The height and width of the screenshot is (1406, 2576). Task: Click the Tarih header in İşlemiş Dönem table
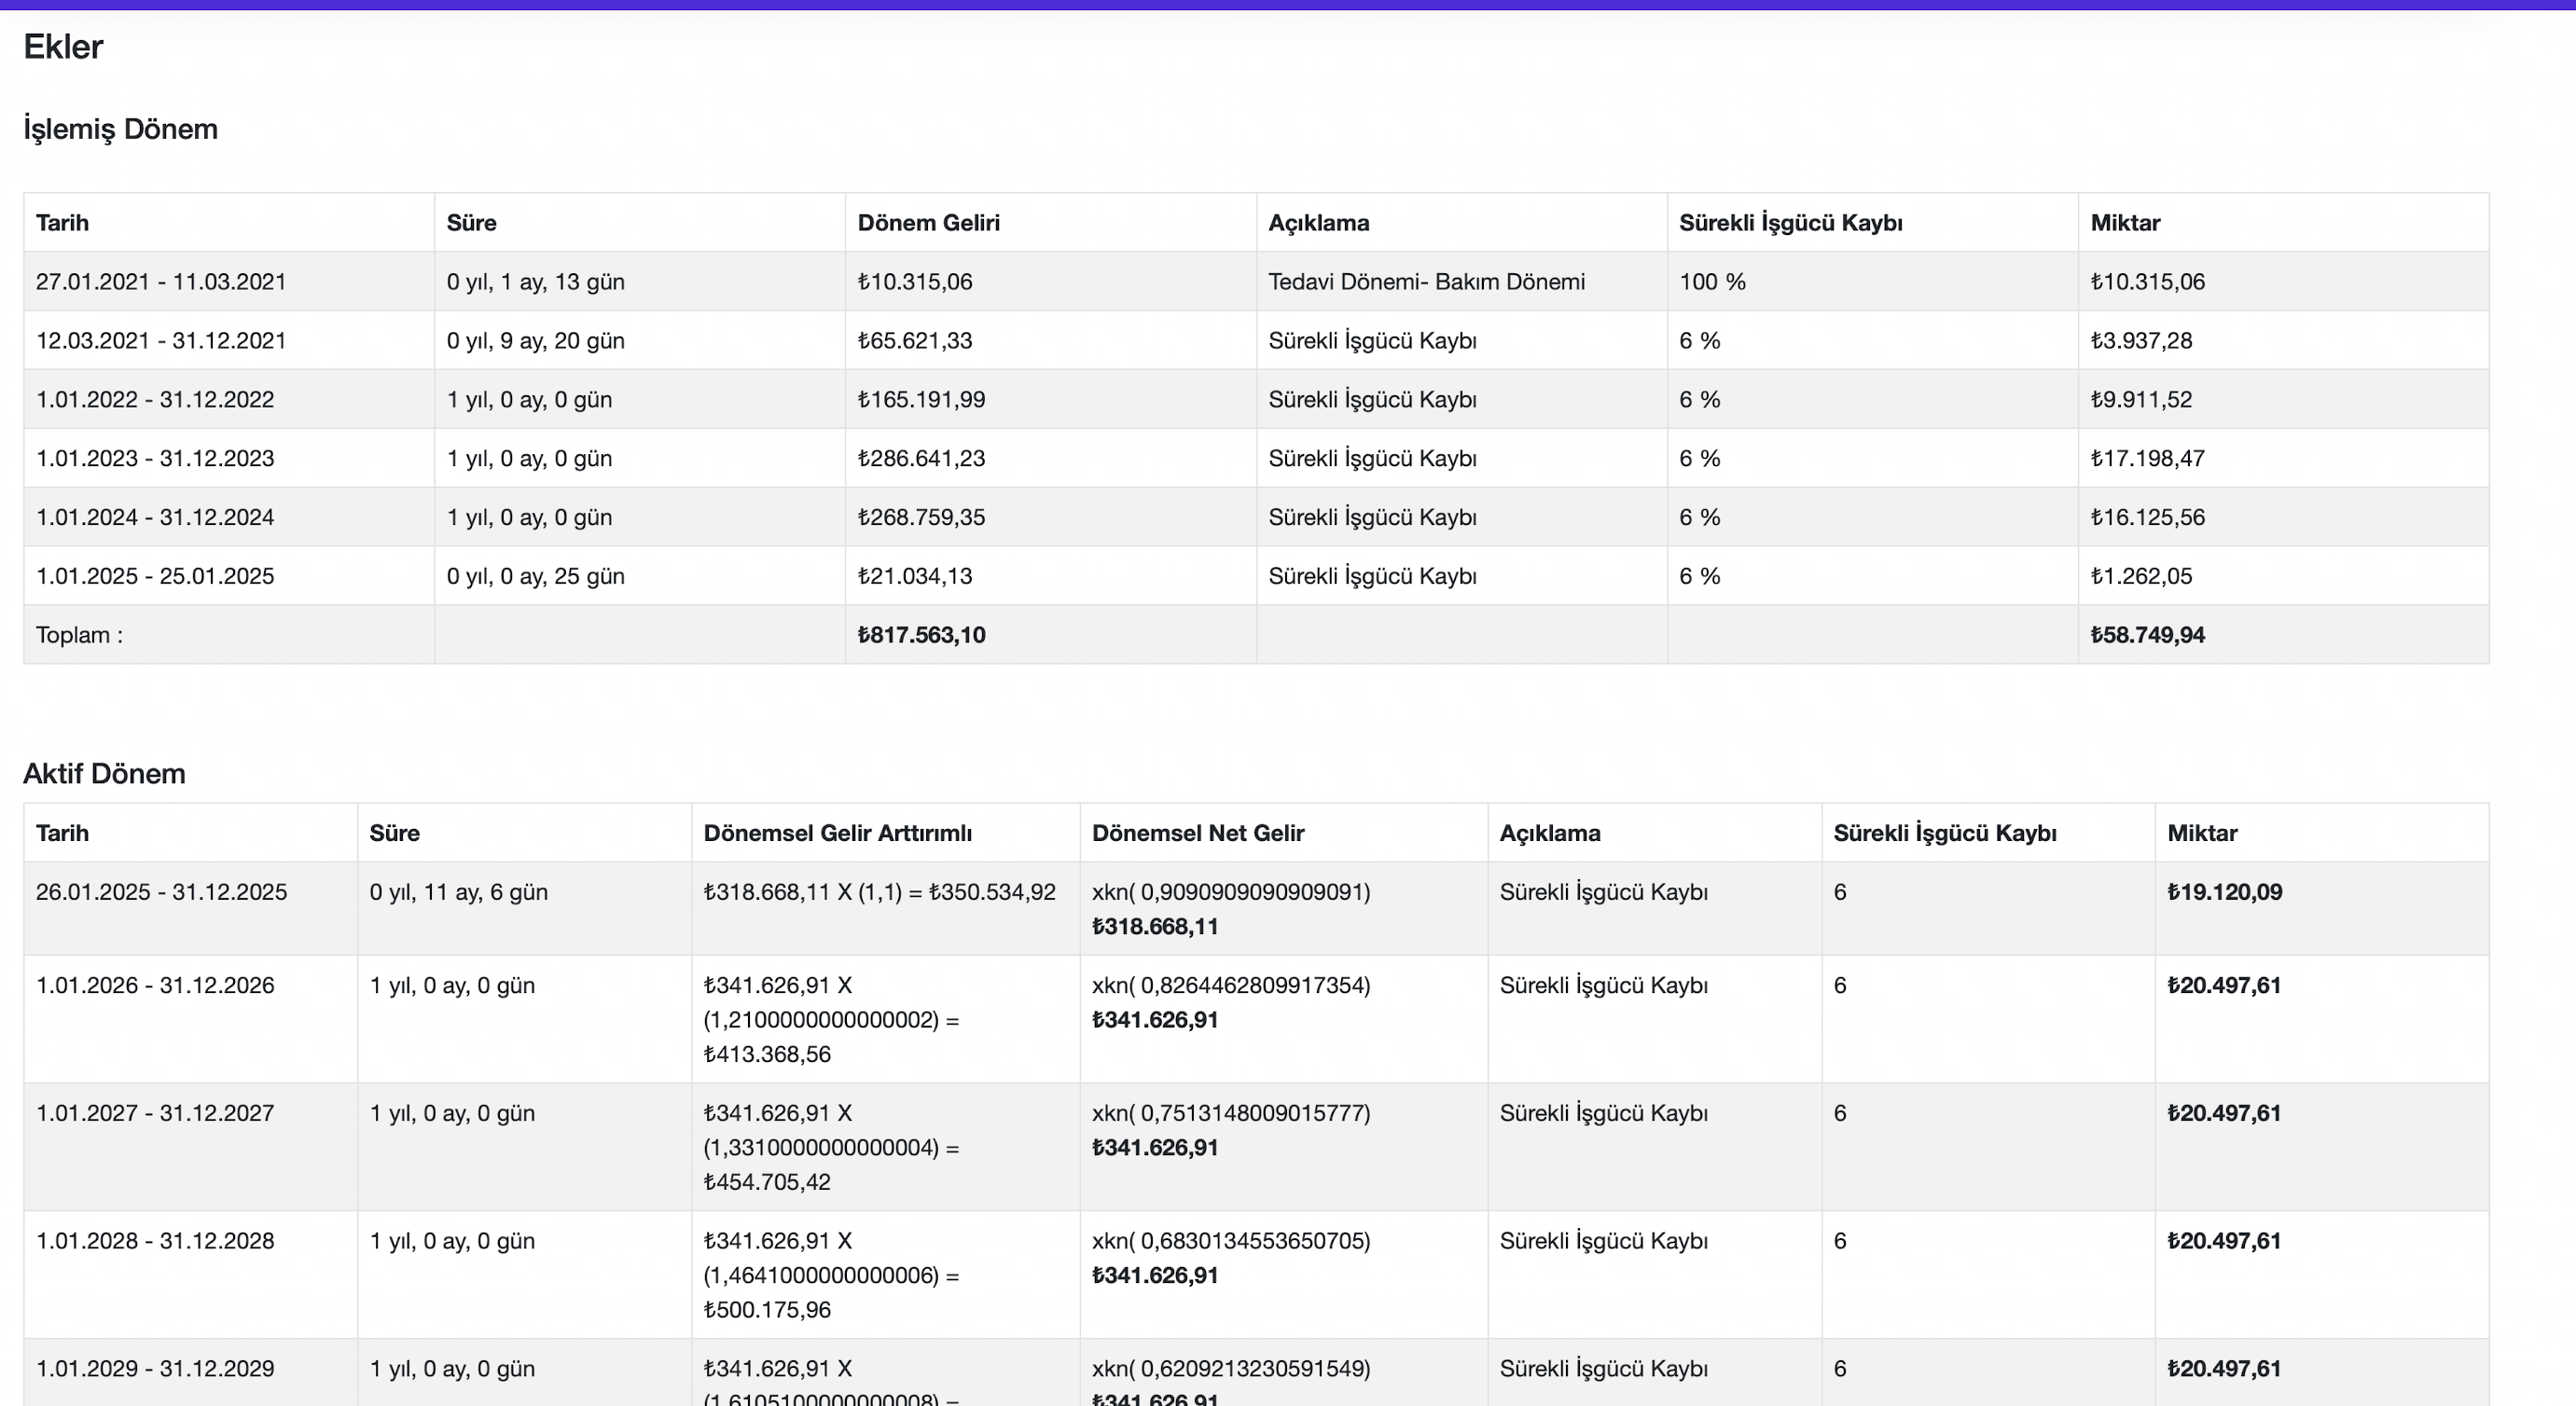click(62, 222)
